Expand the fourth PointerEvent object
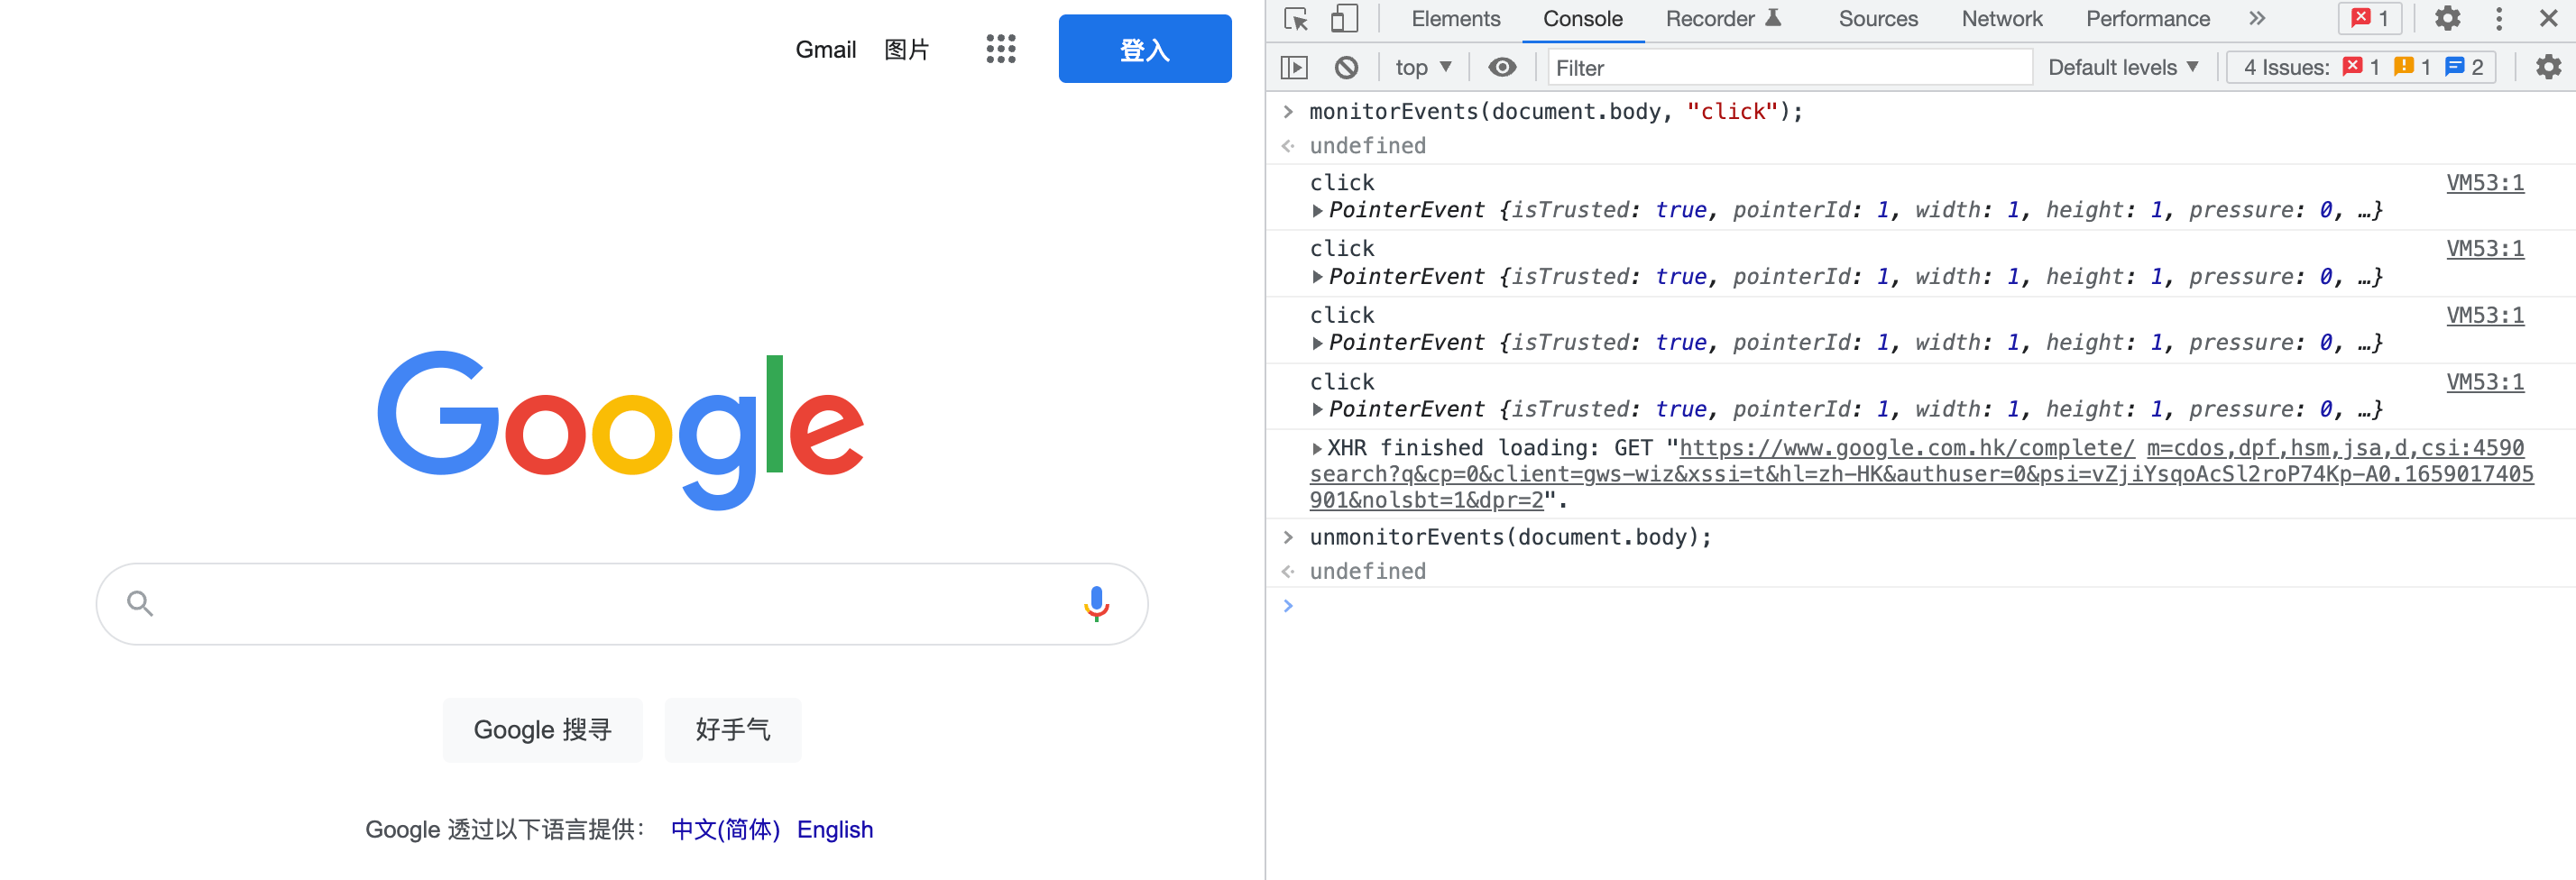This screenshot has height=880, width=2576. 1317,410
